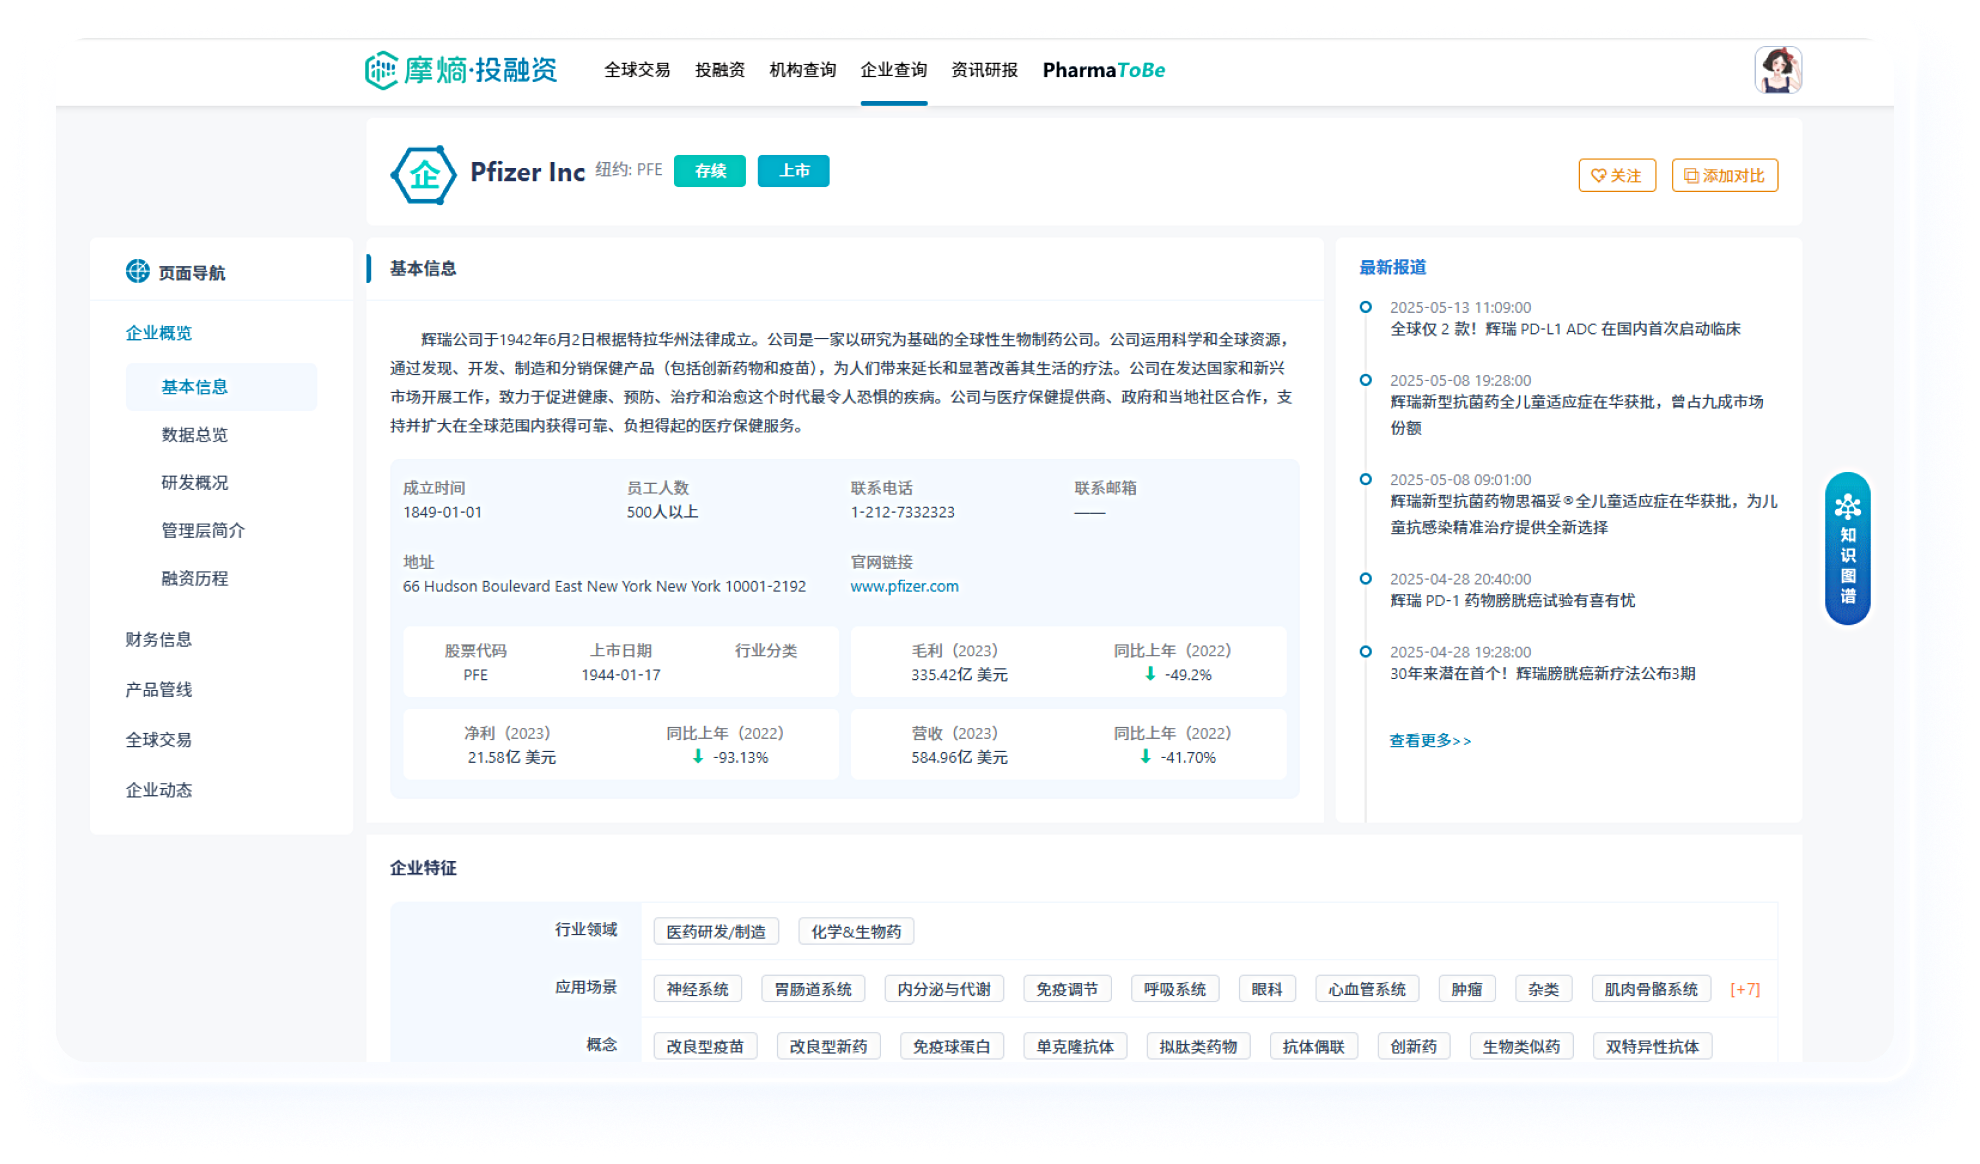Open the user avatar profile
This screenshot has height=1164, width=1980.
tap(1778, 70)
